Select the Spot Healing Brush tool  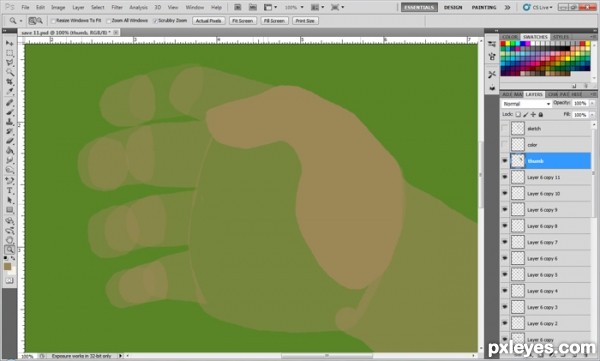pyautogui.click(x=10, y=103)
